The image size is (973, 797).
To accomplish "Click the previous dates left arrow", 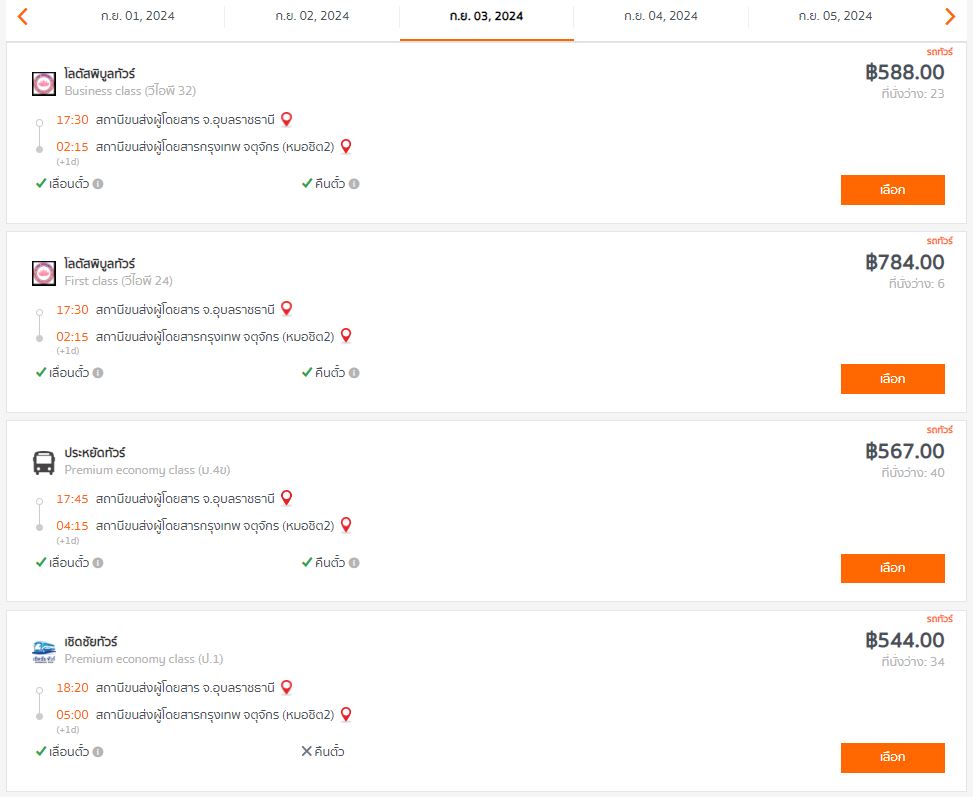I will [x=22, y=16].
